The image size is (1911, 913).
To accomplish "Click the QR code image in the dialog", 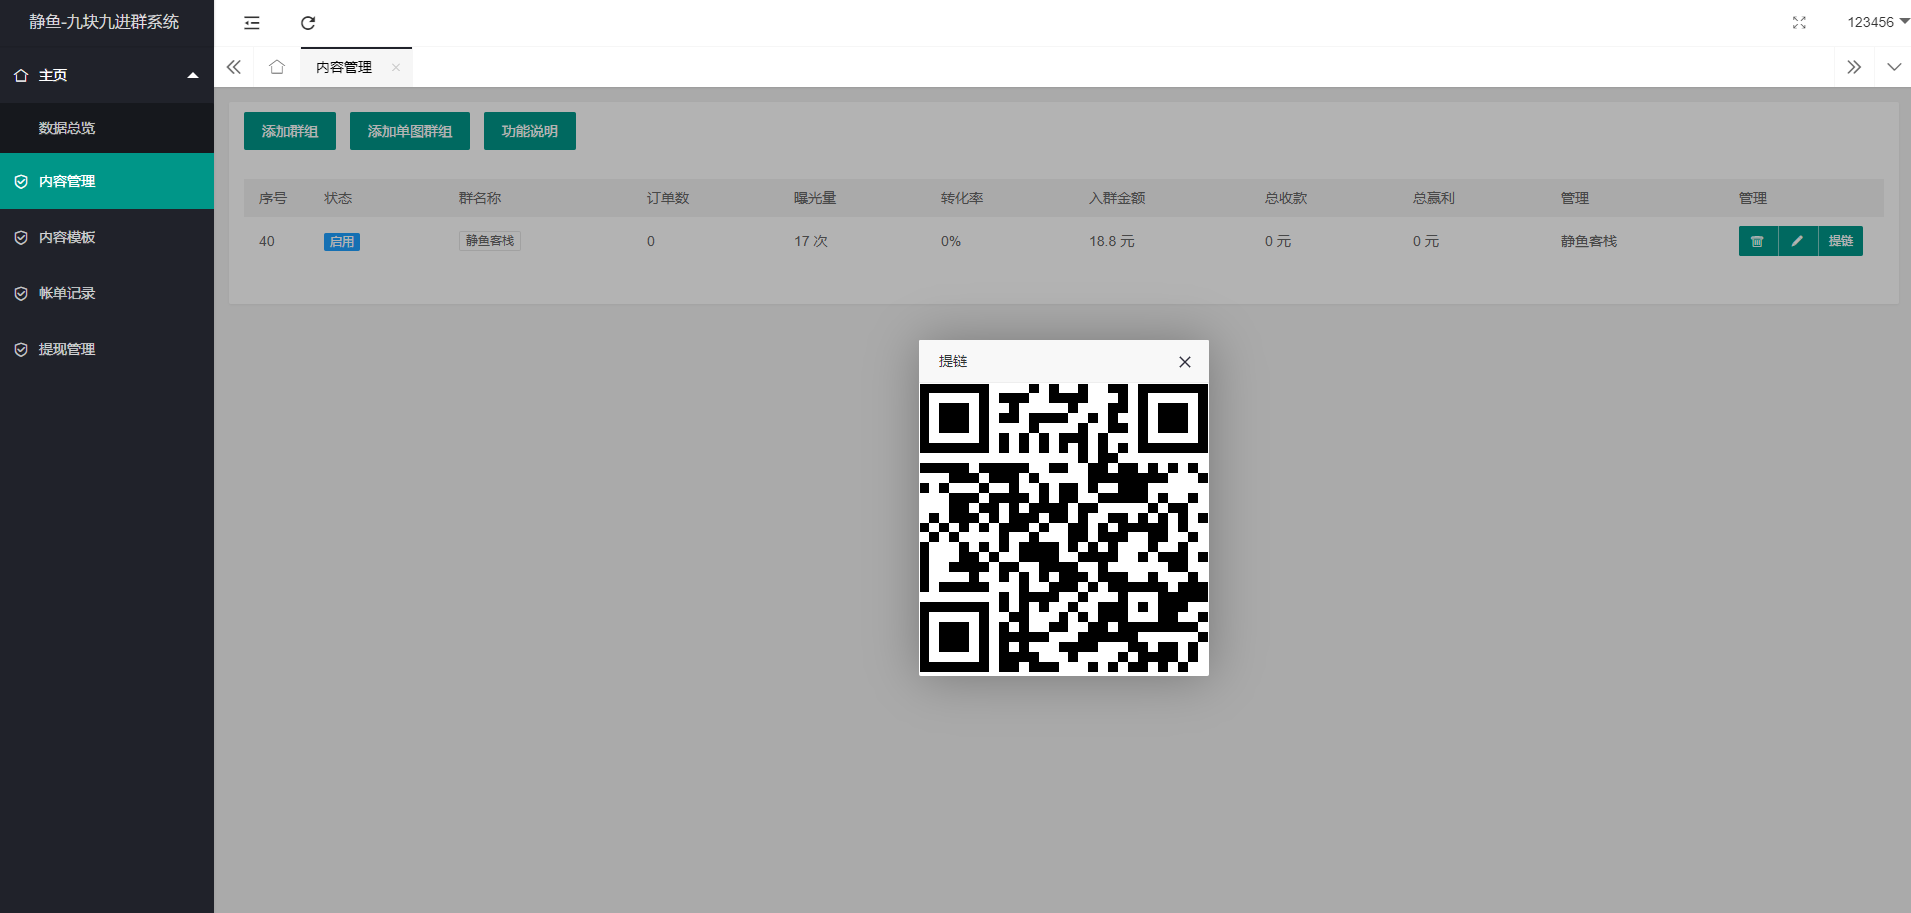I will click(1064, 528).
